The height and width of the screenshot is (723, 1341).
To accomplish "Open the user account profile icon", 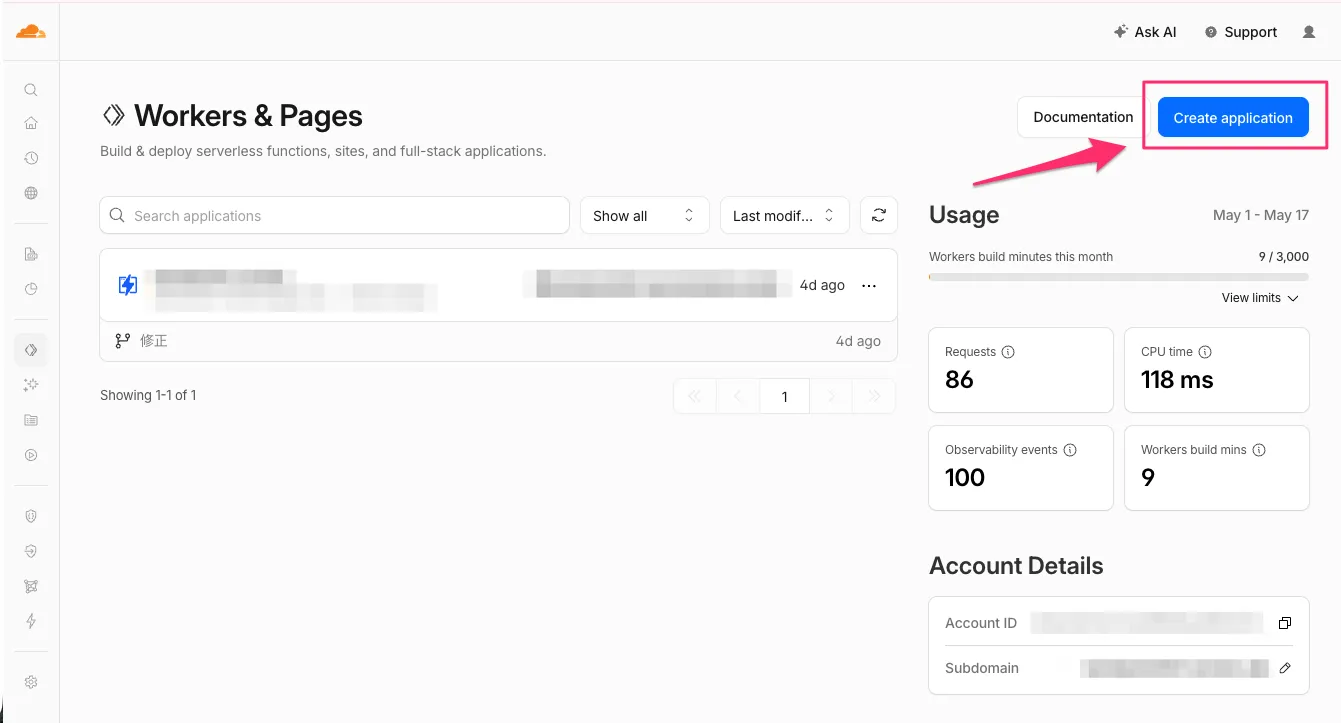I will [x=1309, y=32].
